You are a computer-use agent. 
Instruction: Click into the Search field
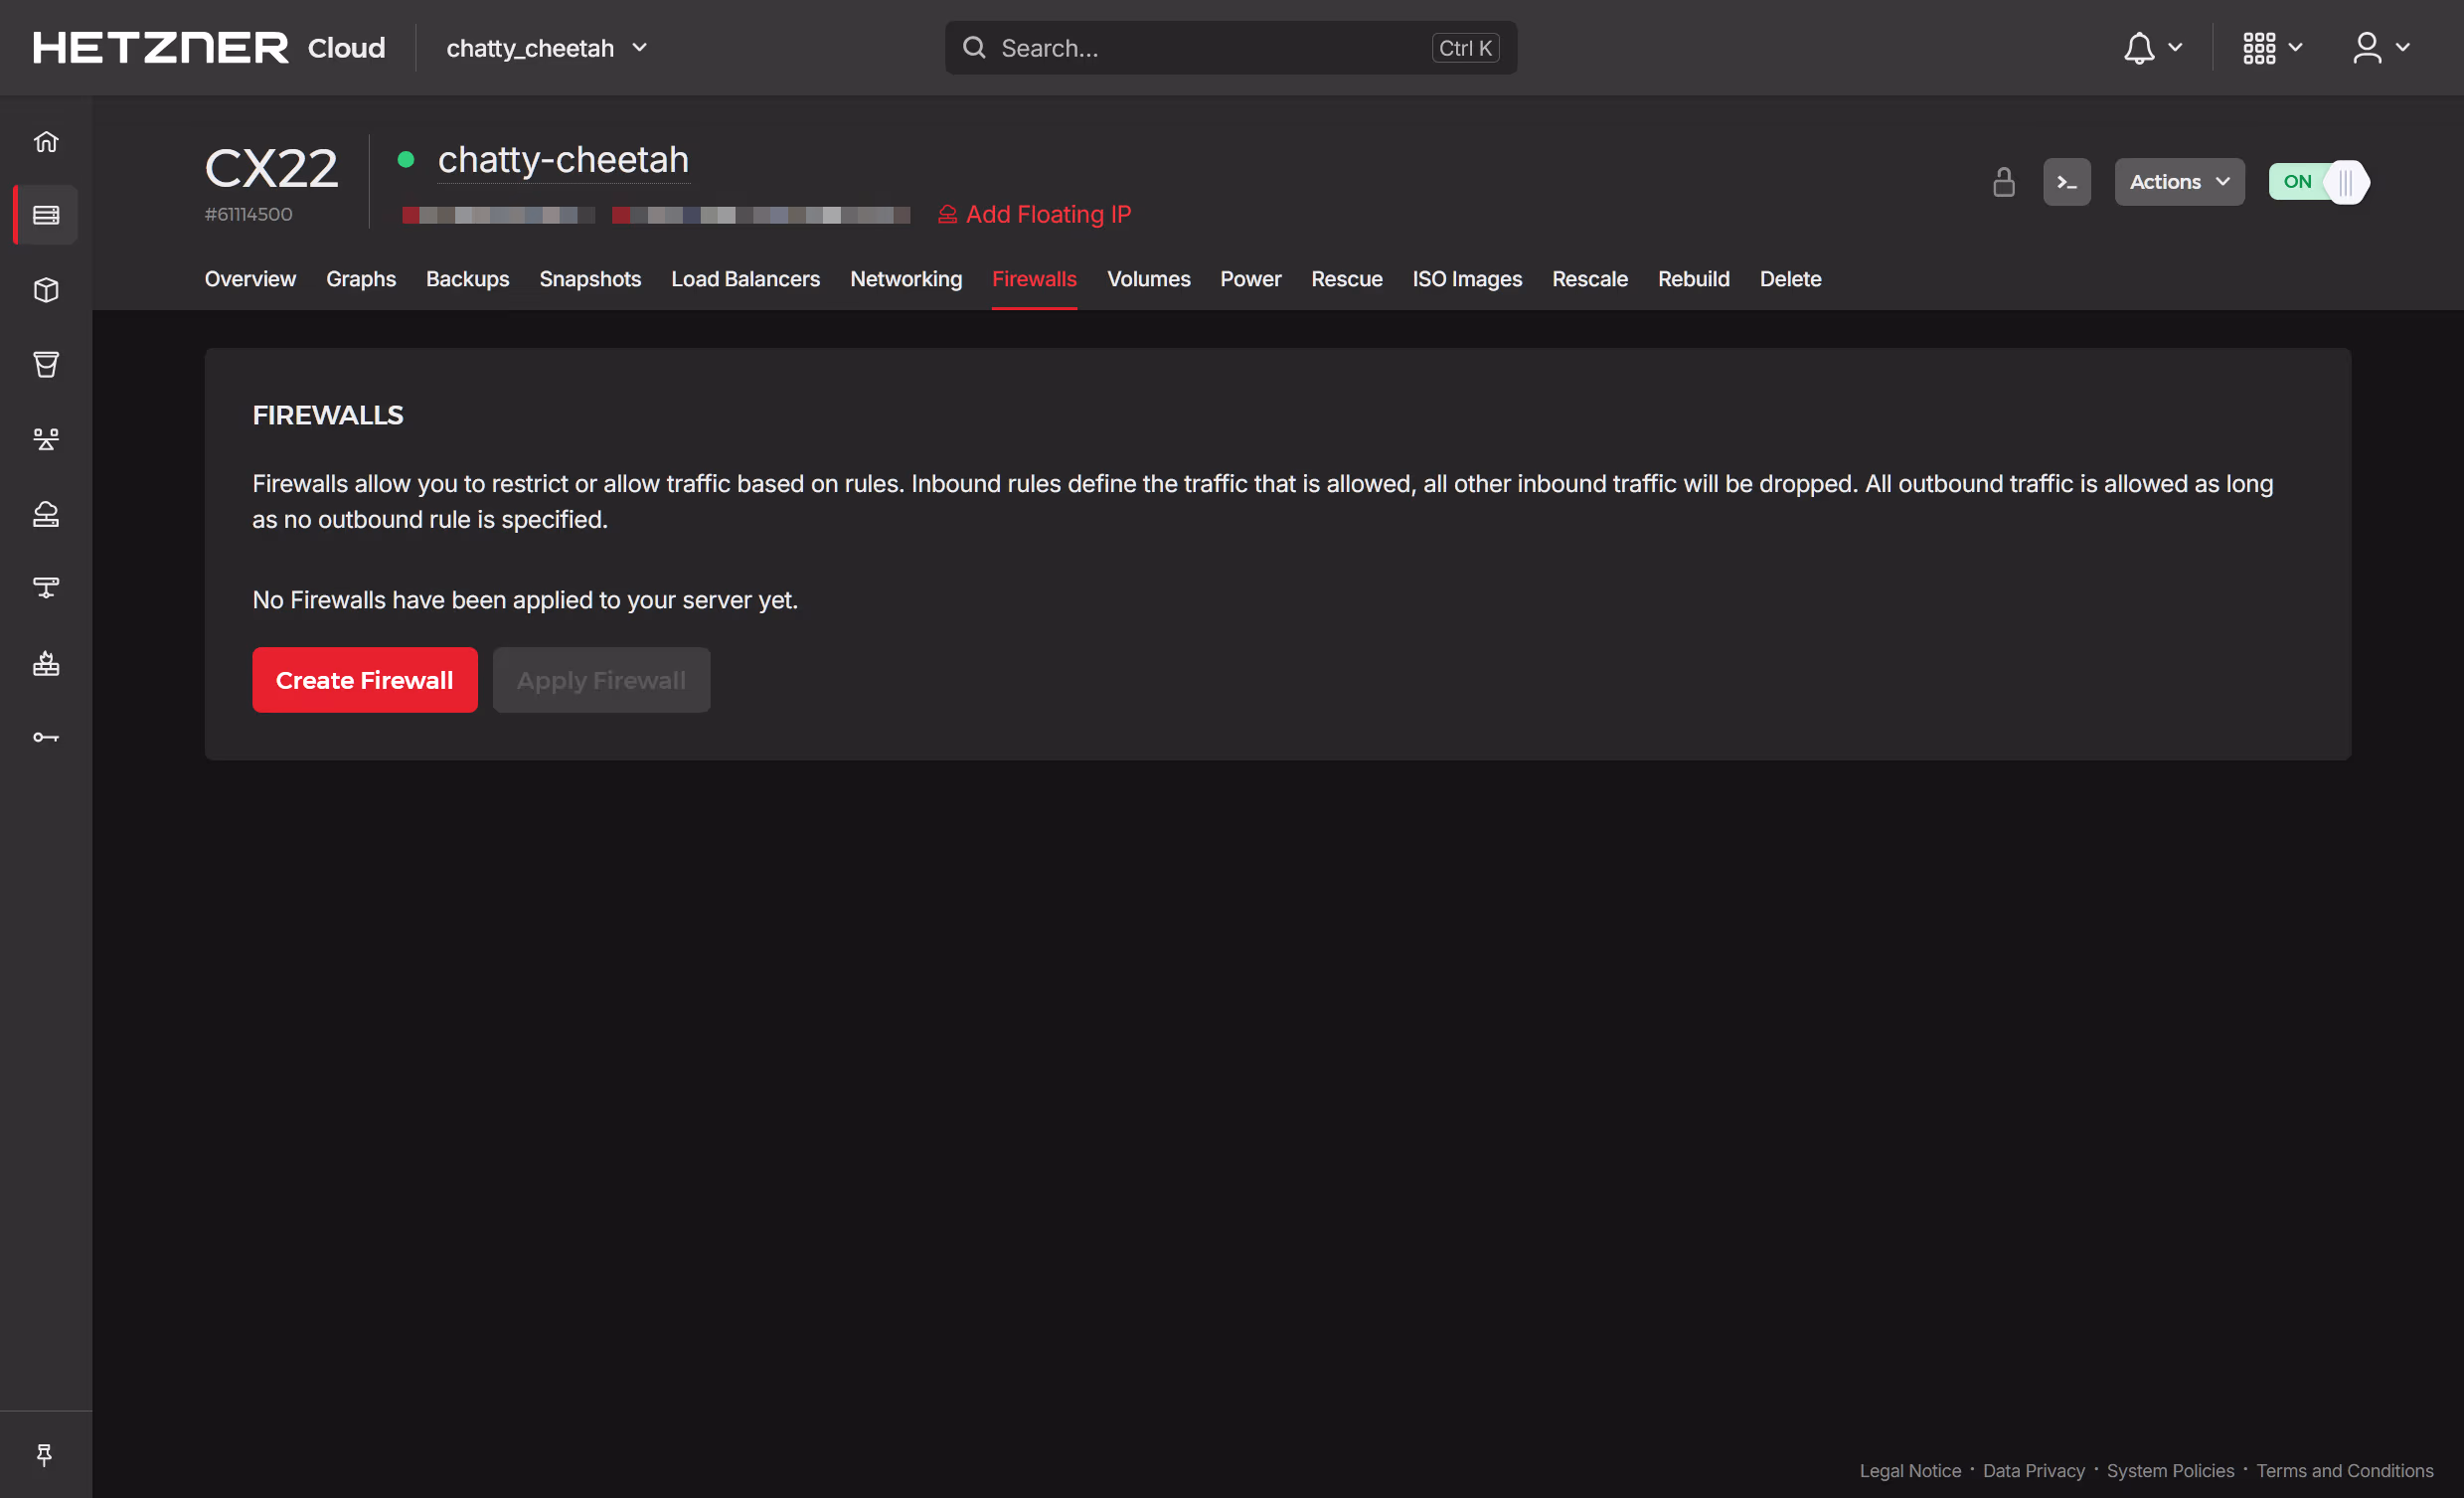click(x=1210, y=48)
